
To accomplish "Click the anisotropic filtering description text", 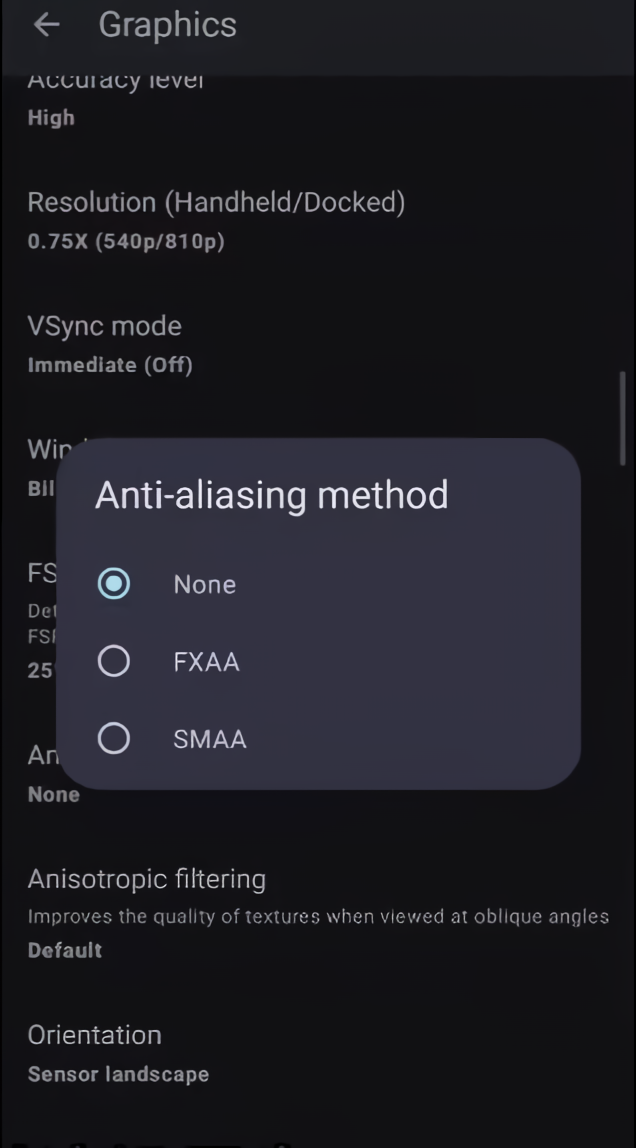I will pyautogui.click(x=318, y=917).
